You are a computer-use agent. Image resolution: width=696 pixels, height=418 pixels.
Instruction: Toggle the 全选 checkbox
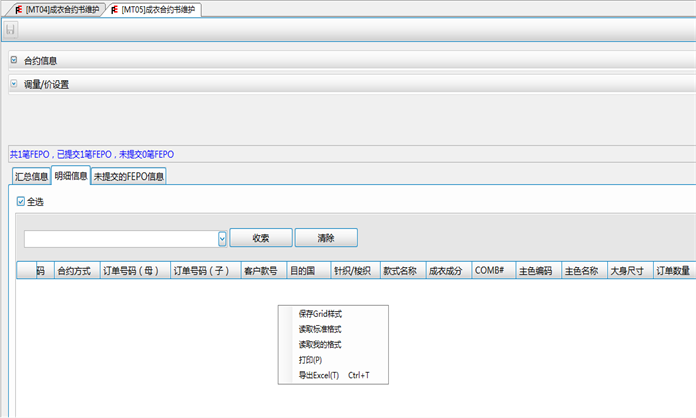(21, 202)
